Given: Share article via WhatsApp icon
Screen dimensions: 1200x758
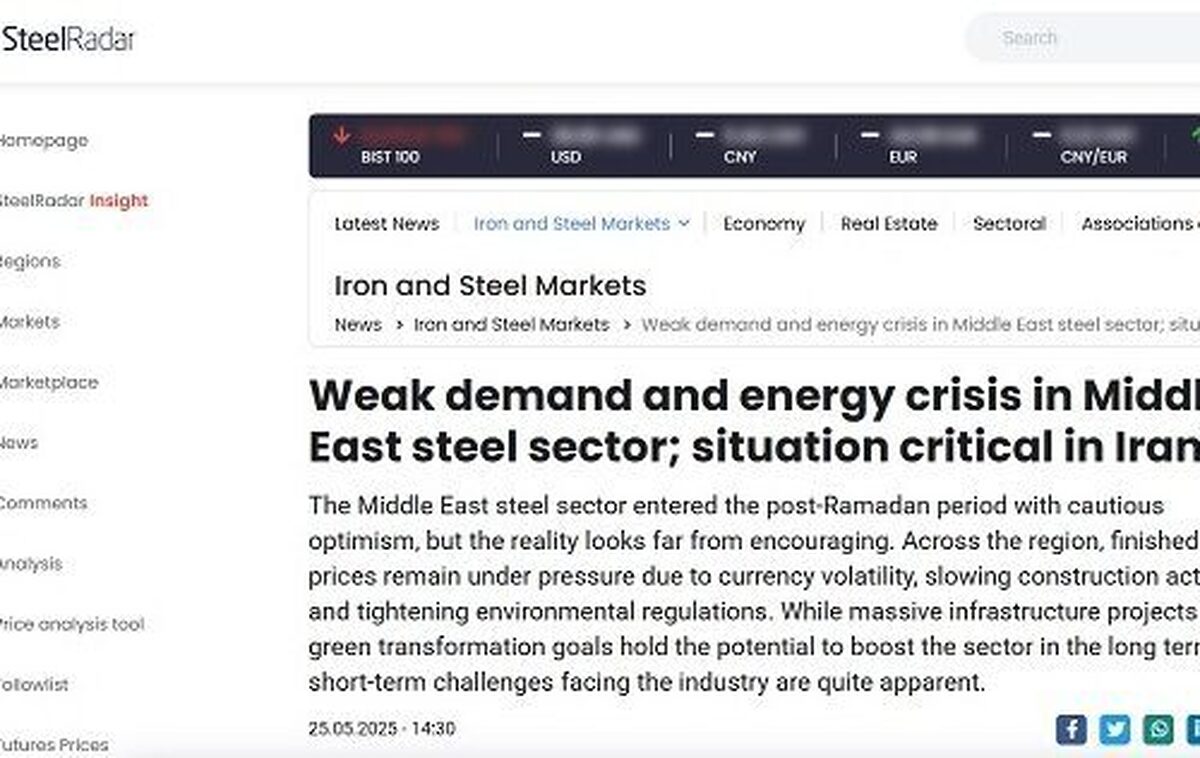Looking at the screenshot, I should (1159, 729).
